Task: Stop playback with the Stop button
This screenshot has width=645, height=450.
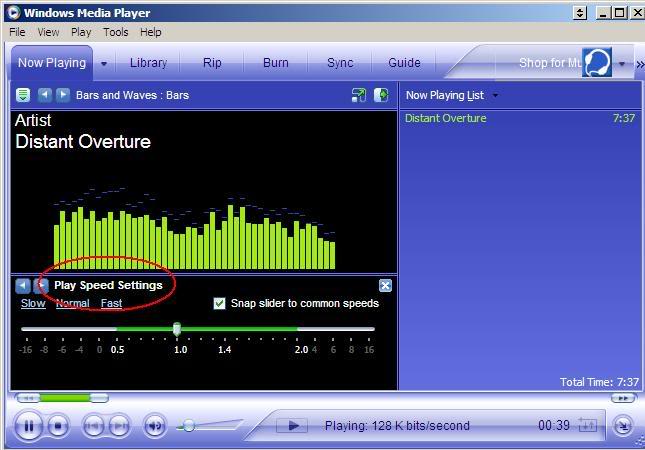Action: tap(58, 426)
